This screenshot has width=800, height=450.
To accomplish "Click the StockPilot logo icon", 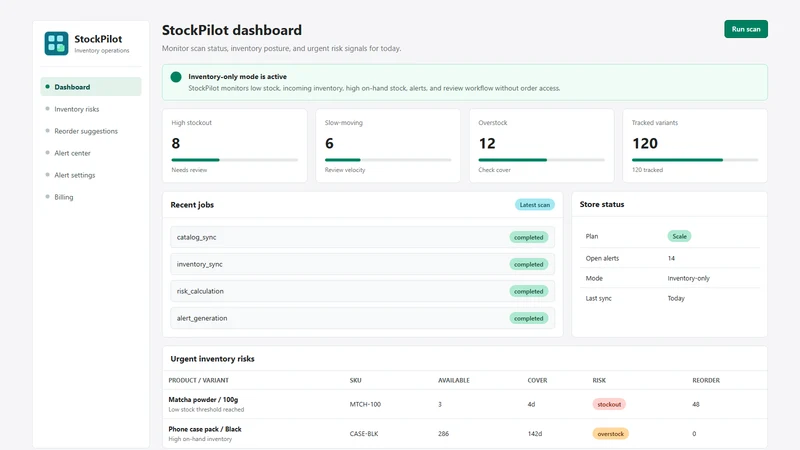I will [x=56, y=43].
